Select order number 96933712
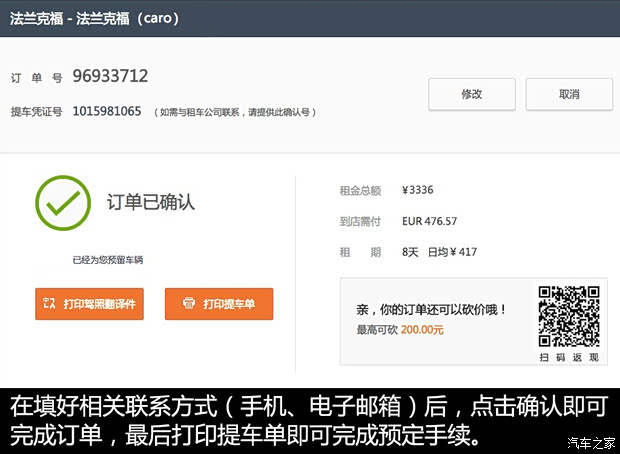 tap(110, 76)
